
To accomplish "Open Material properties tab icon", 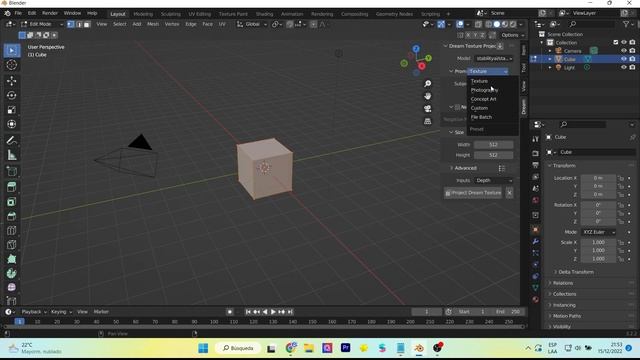I will coord(536,300).
